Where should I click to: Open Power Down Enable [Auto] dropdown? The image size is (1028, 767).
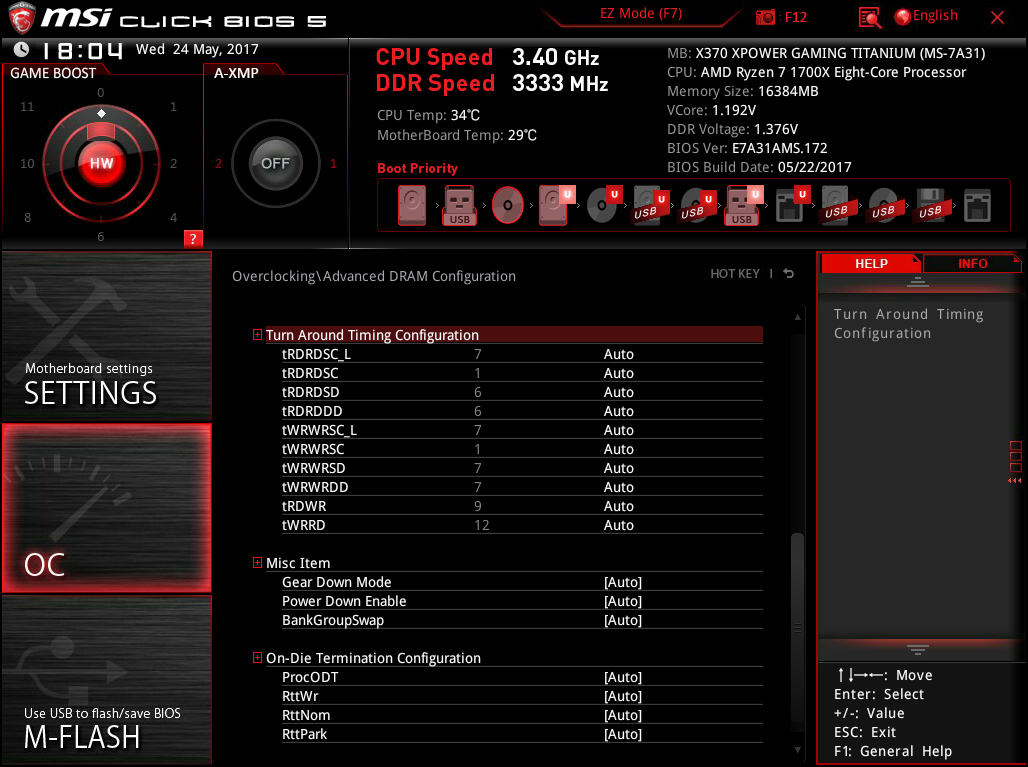click(623, 601)
